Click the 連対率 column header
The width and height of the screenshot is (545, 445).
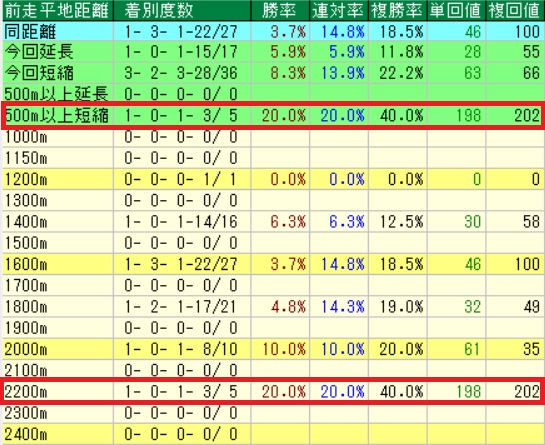(x=339, y=11)
